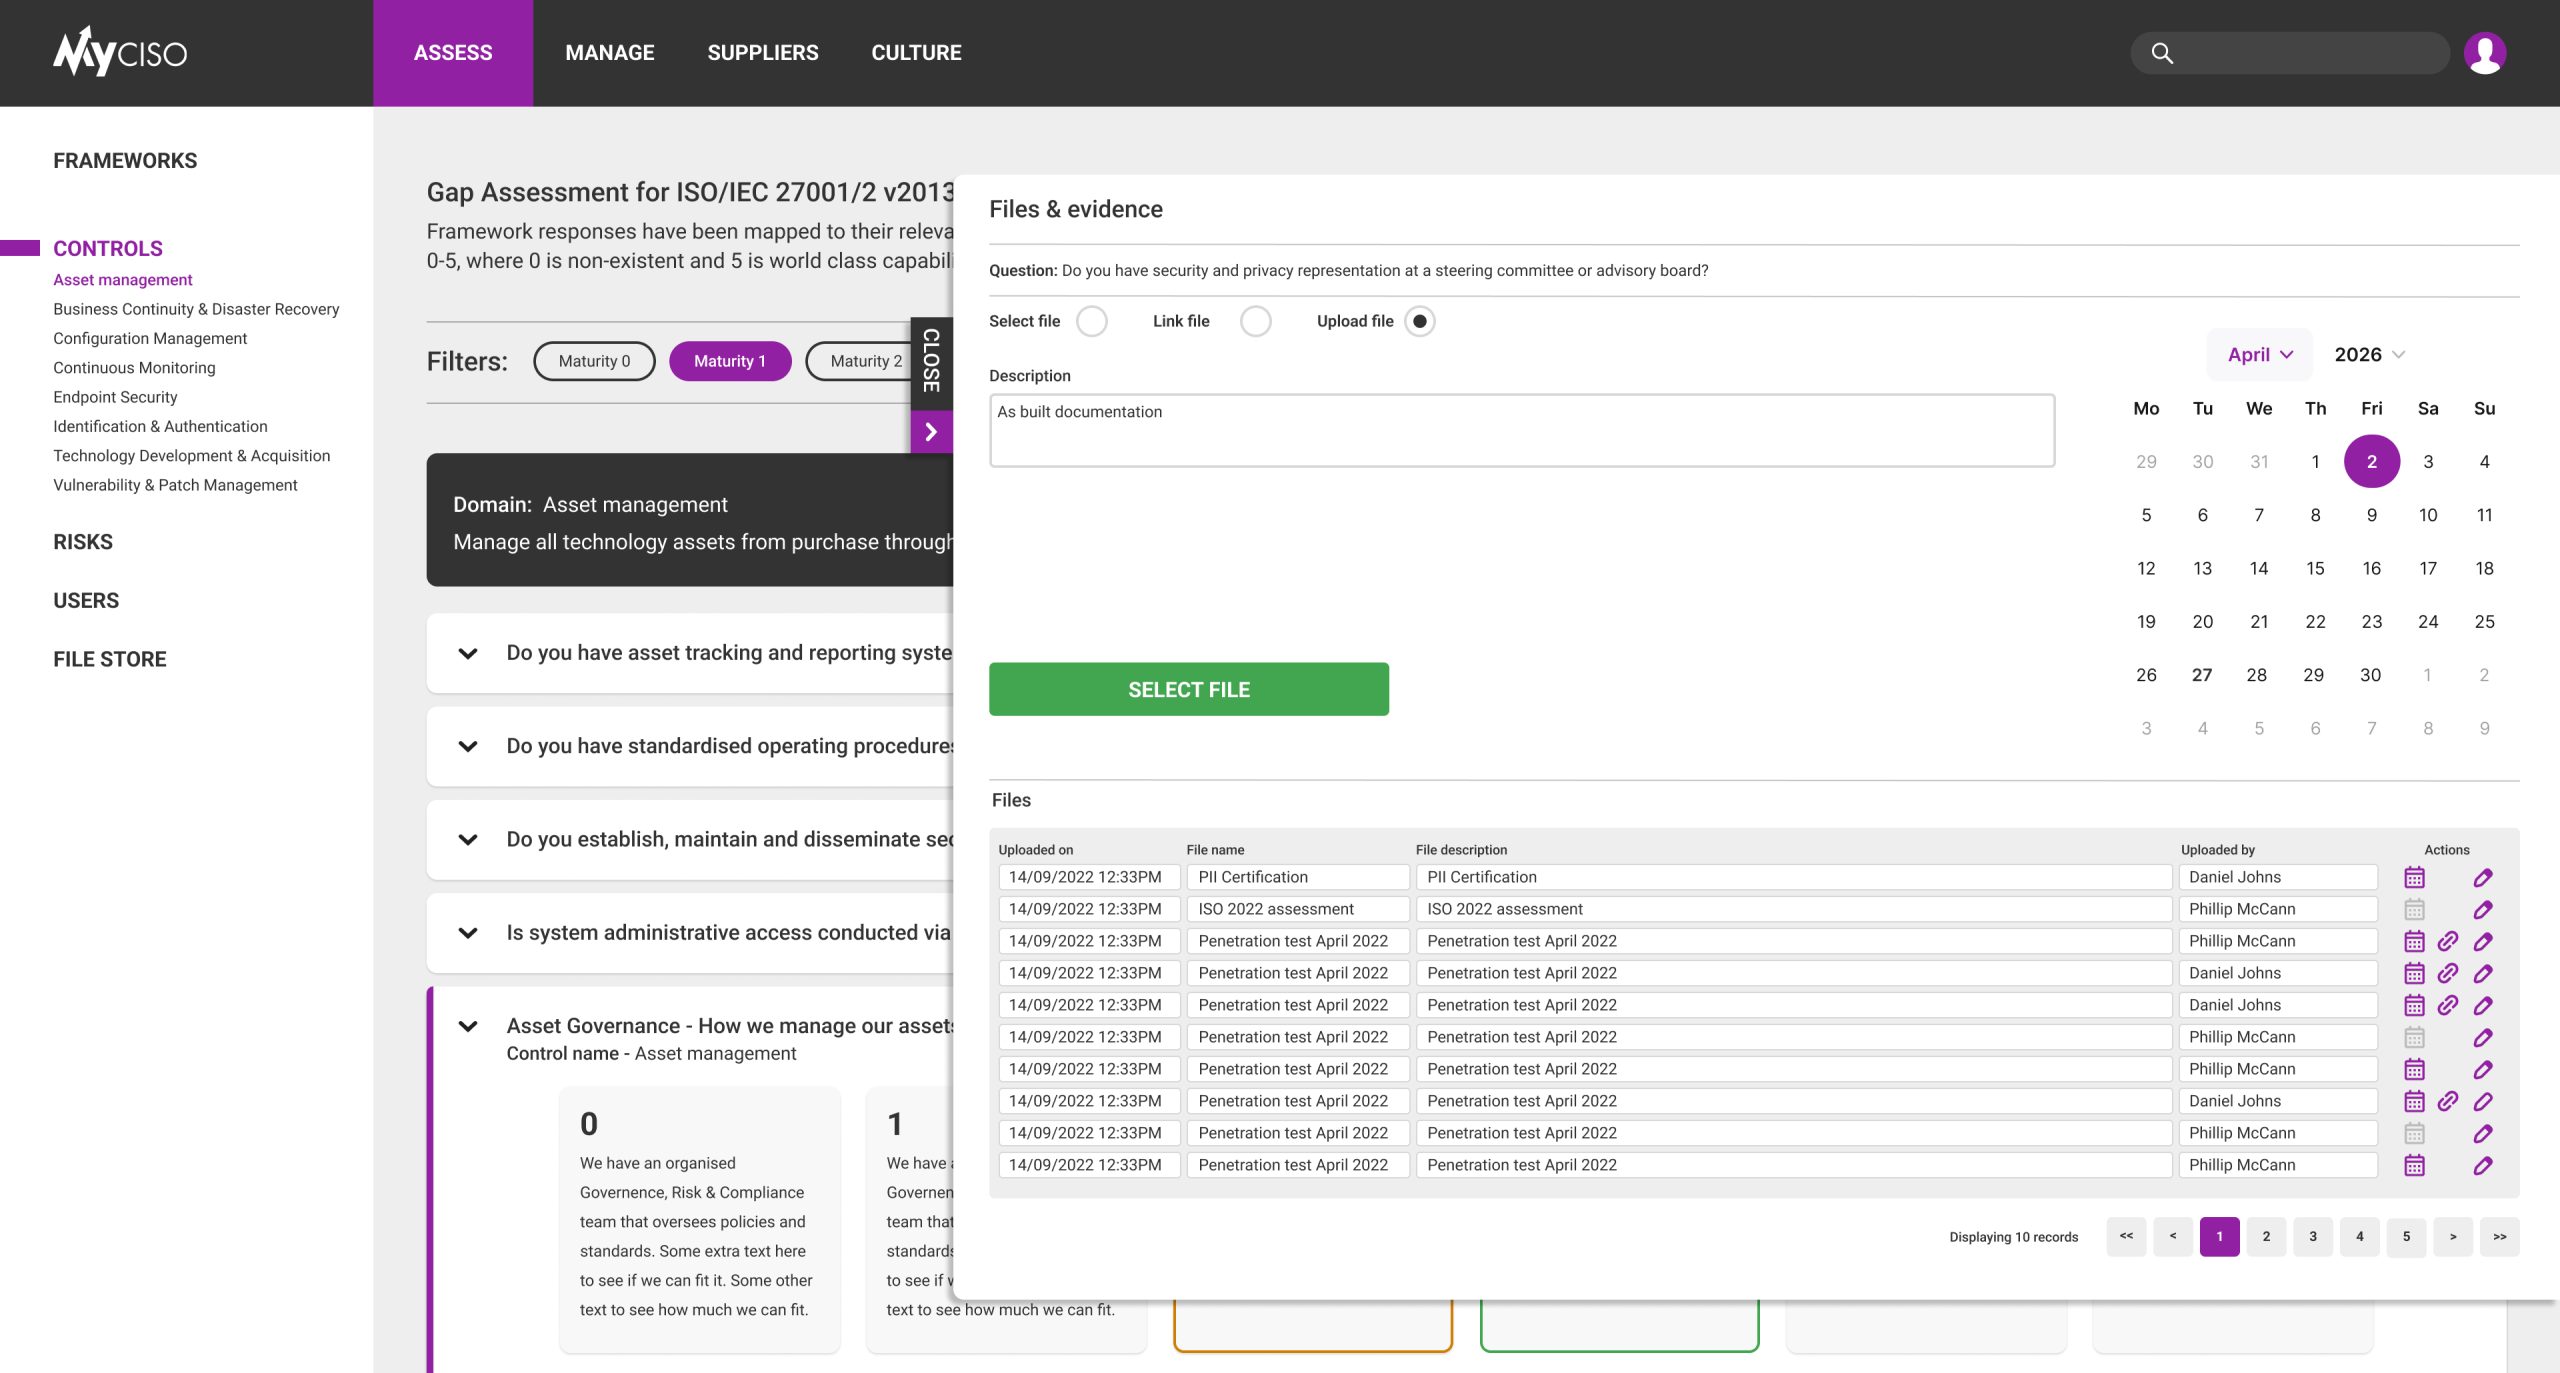Screen dimensions: 2560x1373
Task: Select the 'Select file' radio button
Action: pyautogui.click(x=1092, y=321)
